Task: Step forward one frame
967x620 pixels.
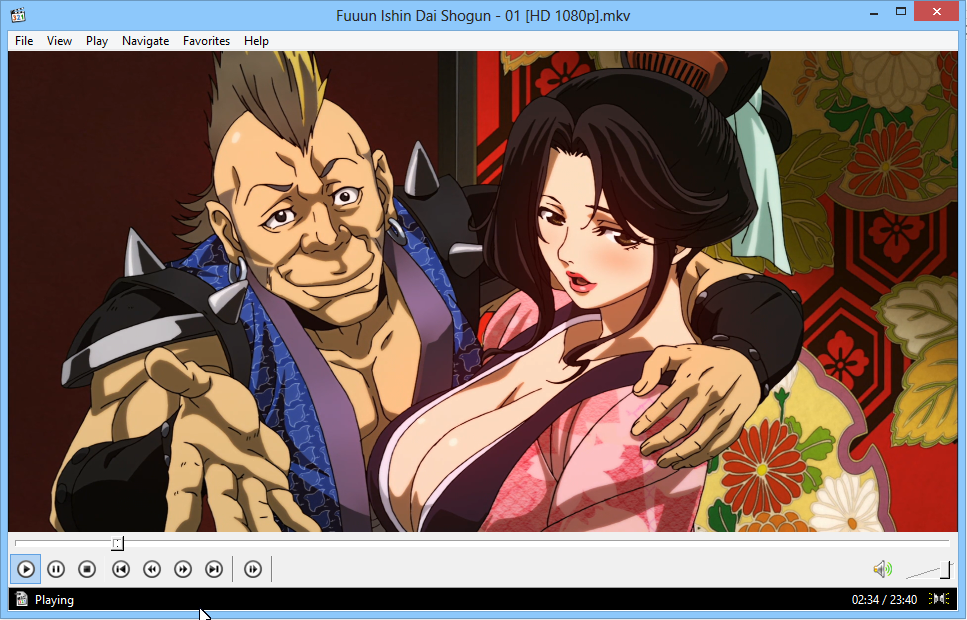Action: point(253,569)
